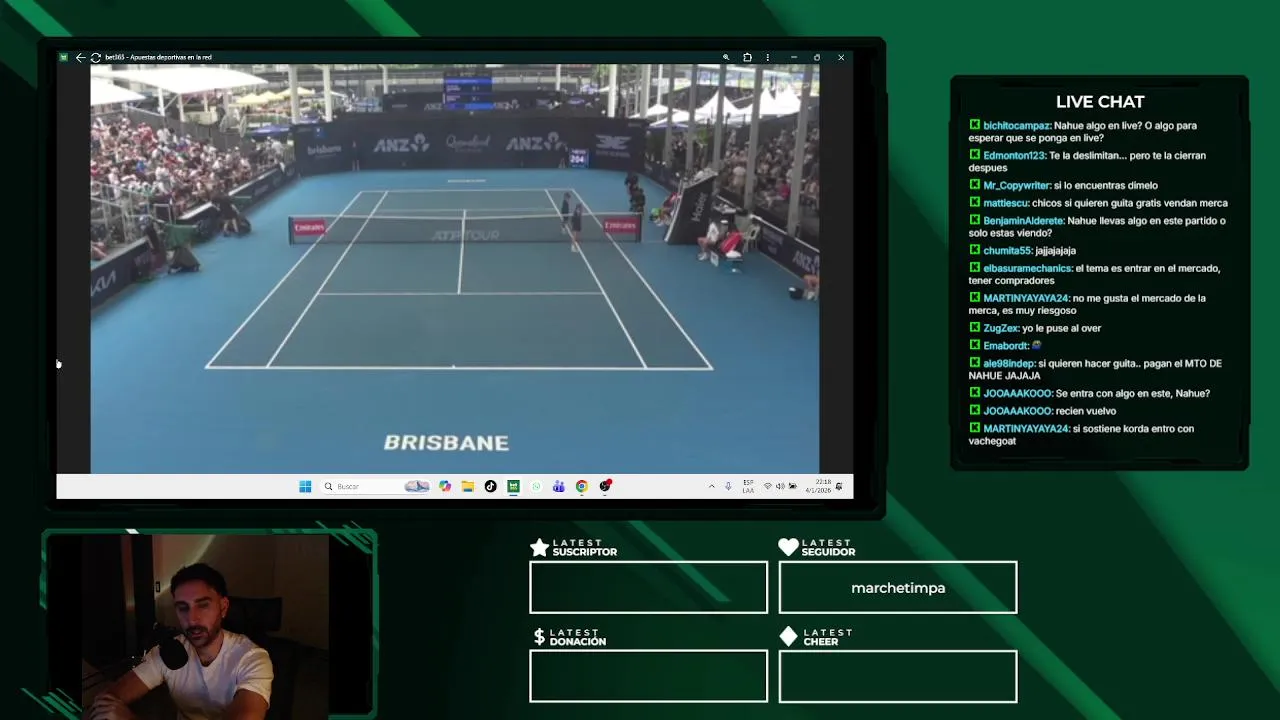Viewport: 1280px width, 720px height.
Task: Click the Buscar taskbar search field
Action: [x=375, y=486]
